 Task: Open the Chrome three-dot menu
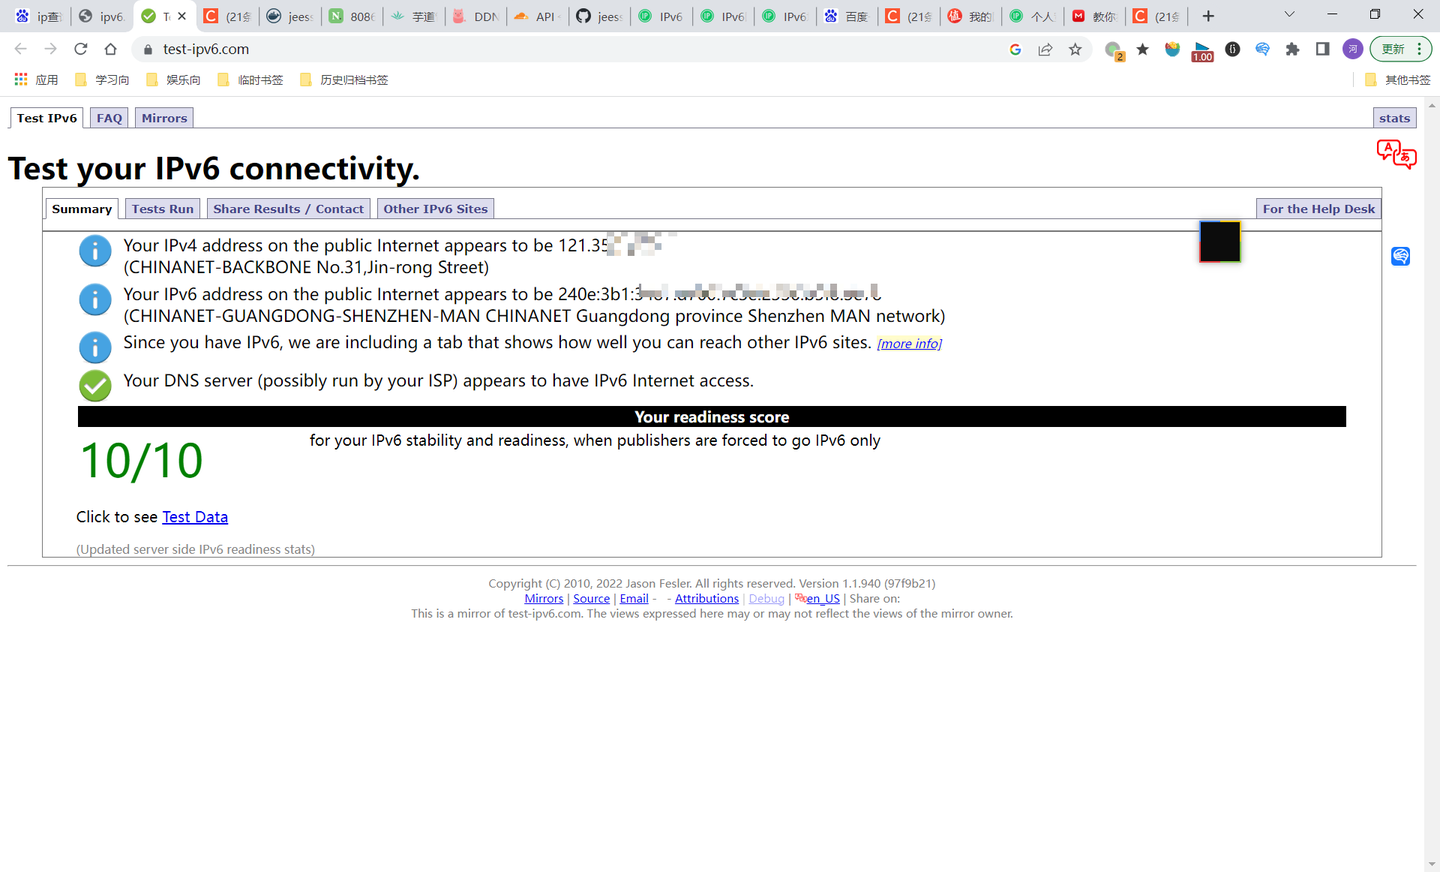pyautogui.click(x=1419, y=49)
